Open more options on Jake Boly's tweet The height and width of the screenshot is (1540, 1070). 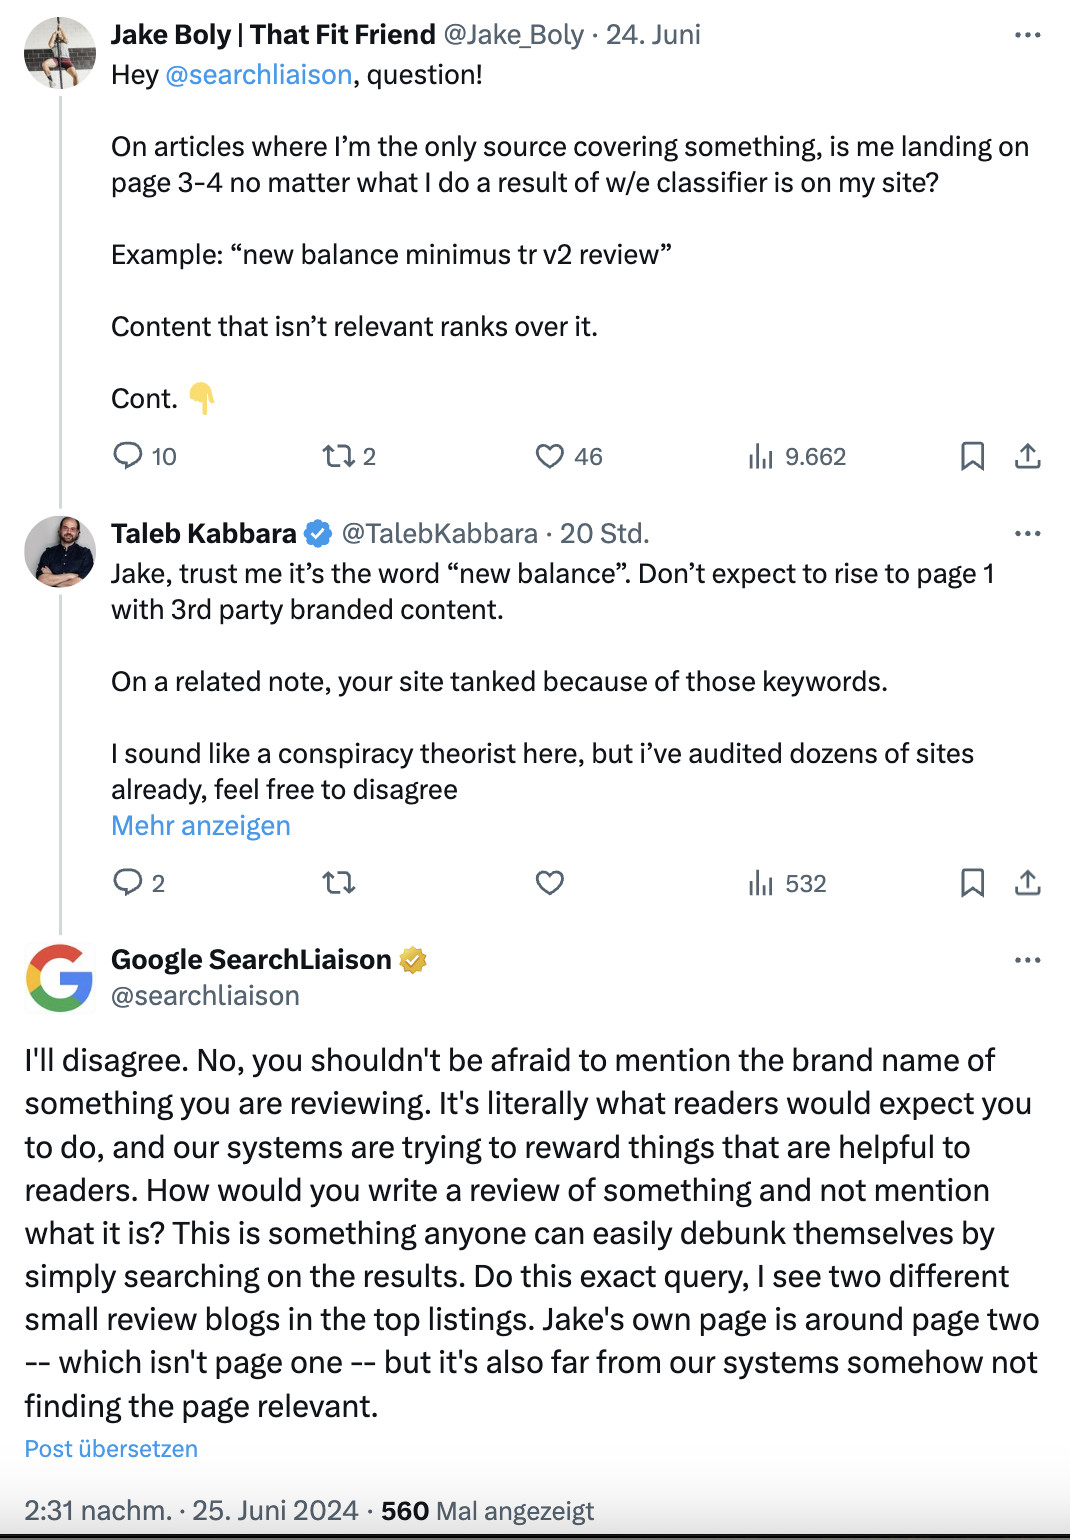coord(1027,33)
